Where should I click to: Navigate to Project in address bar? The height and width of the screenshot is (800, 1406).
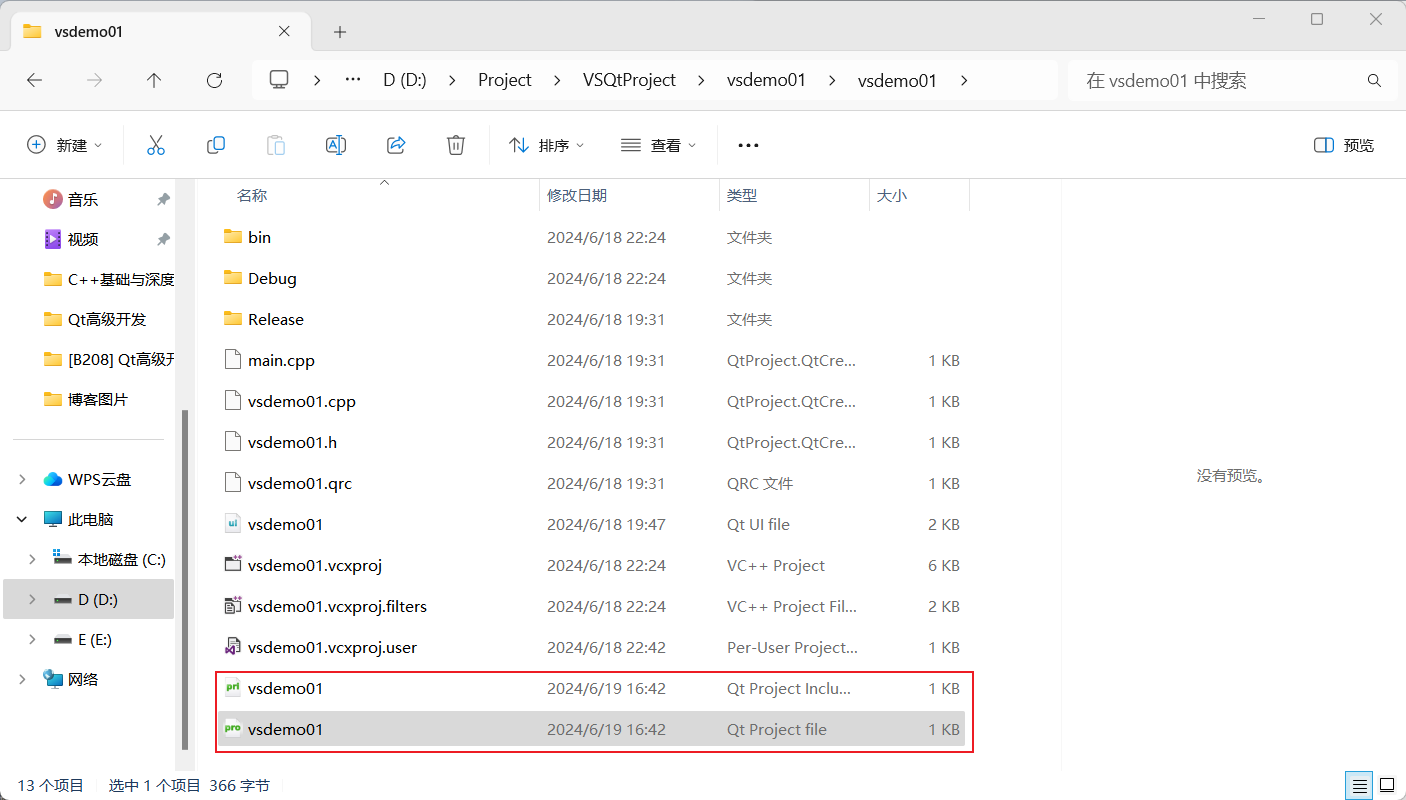click(505, 80)
